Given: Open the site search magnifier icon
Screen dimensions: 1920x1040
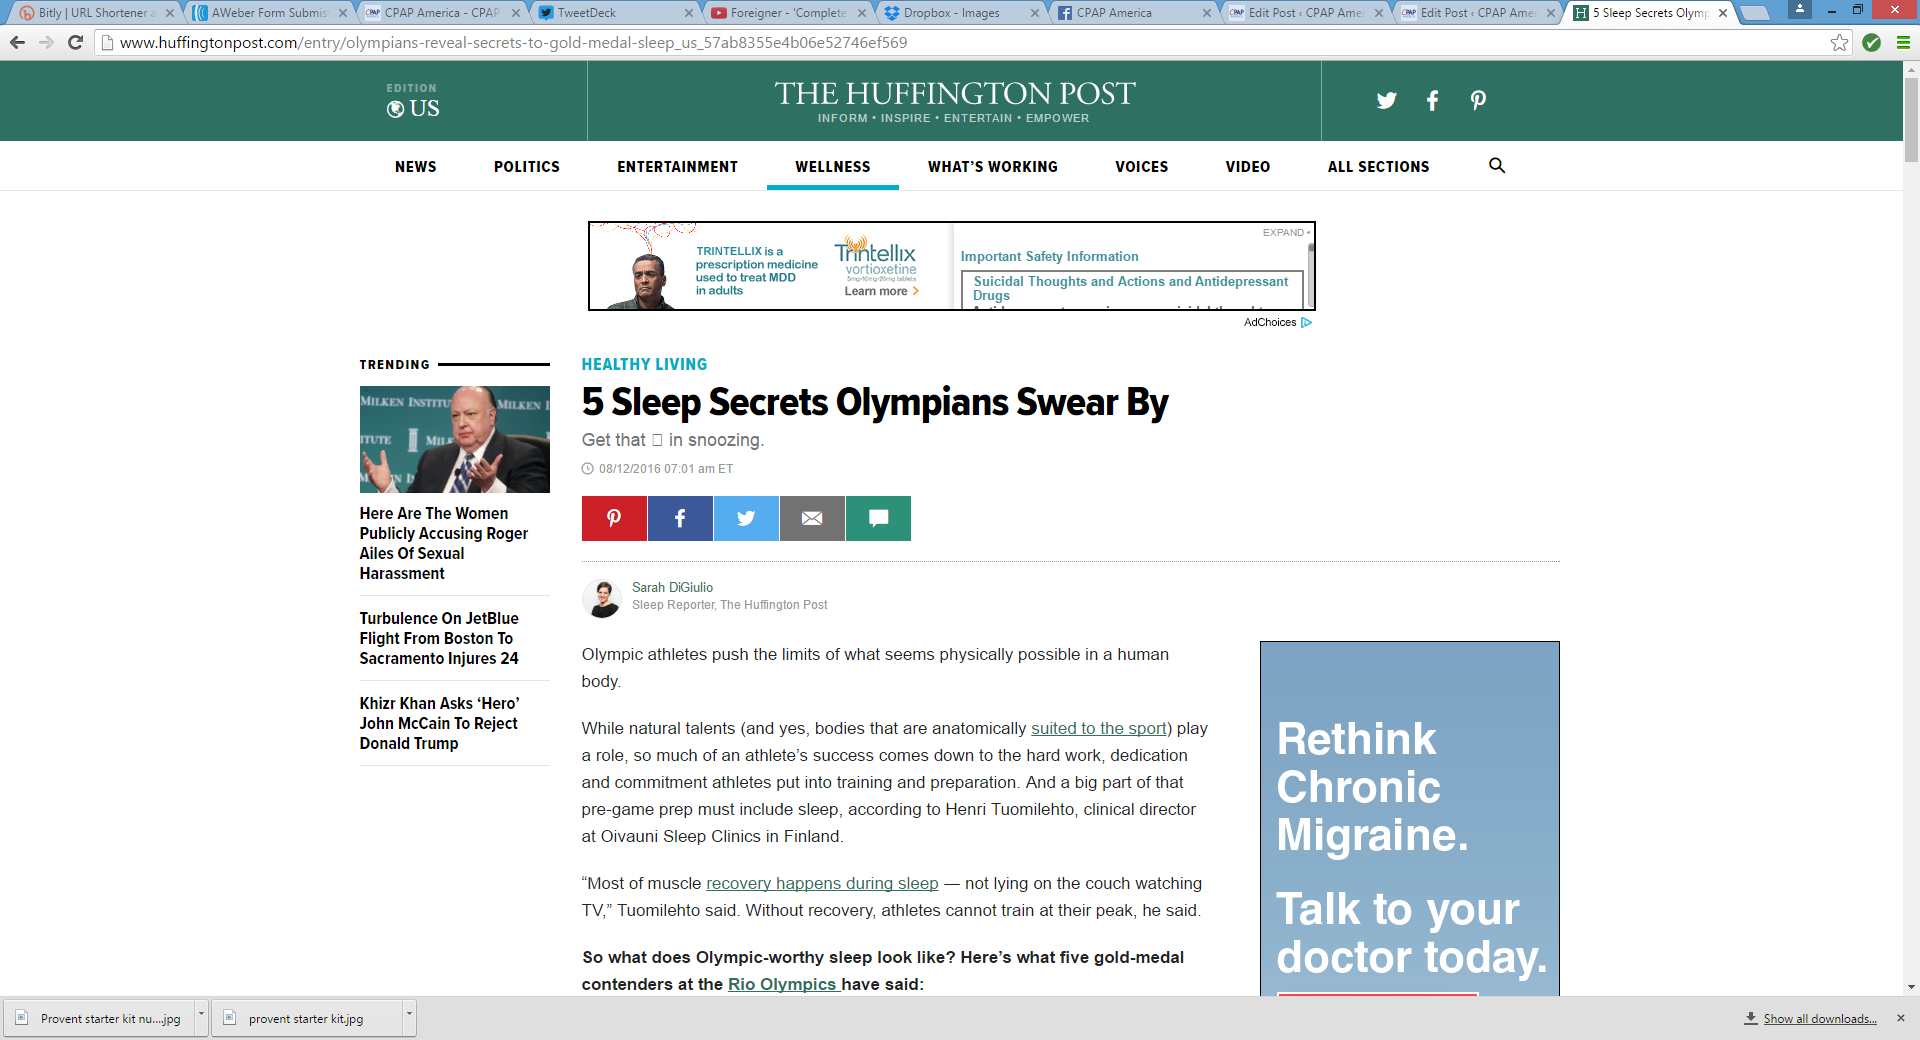Looking at the screenshot, I should click(1497, 166).
